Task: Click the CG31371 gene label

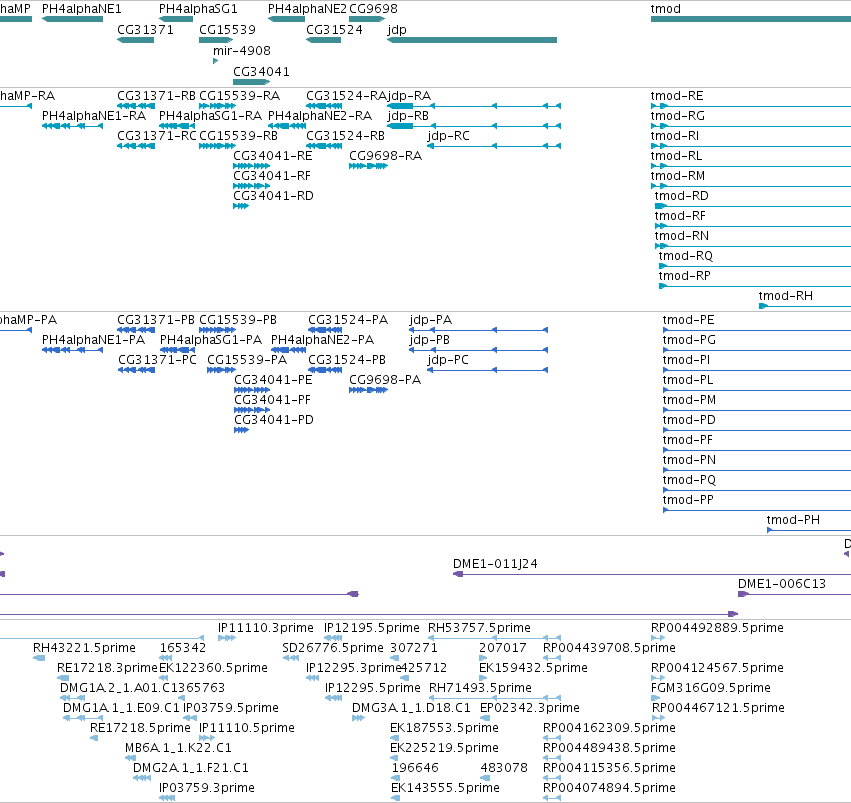Action: pos(145,30)
